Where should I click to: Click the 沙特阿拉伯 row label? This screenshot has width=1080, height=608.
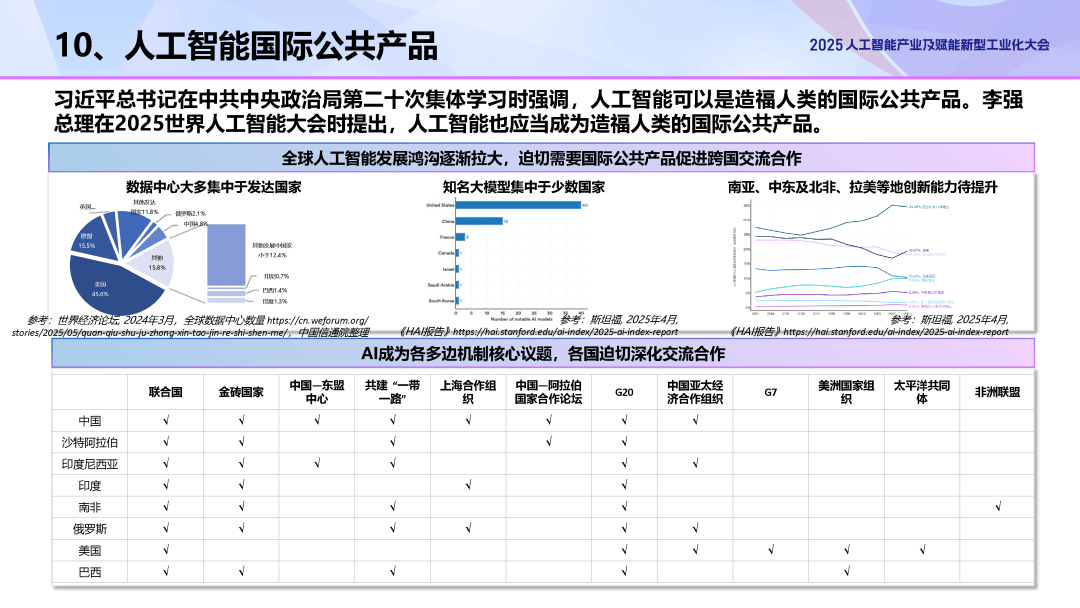pos(90,442)
